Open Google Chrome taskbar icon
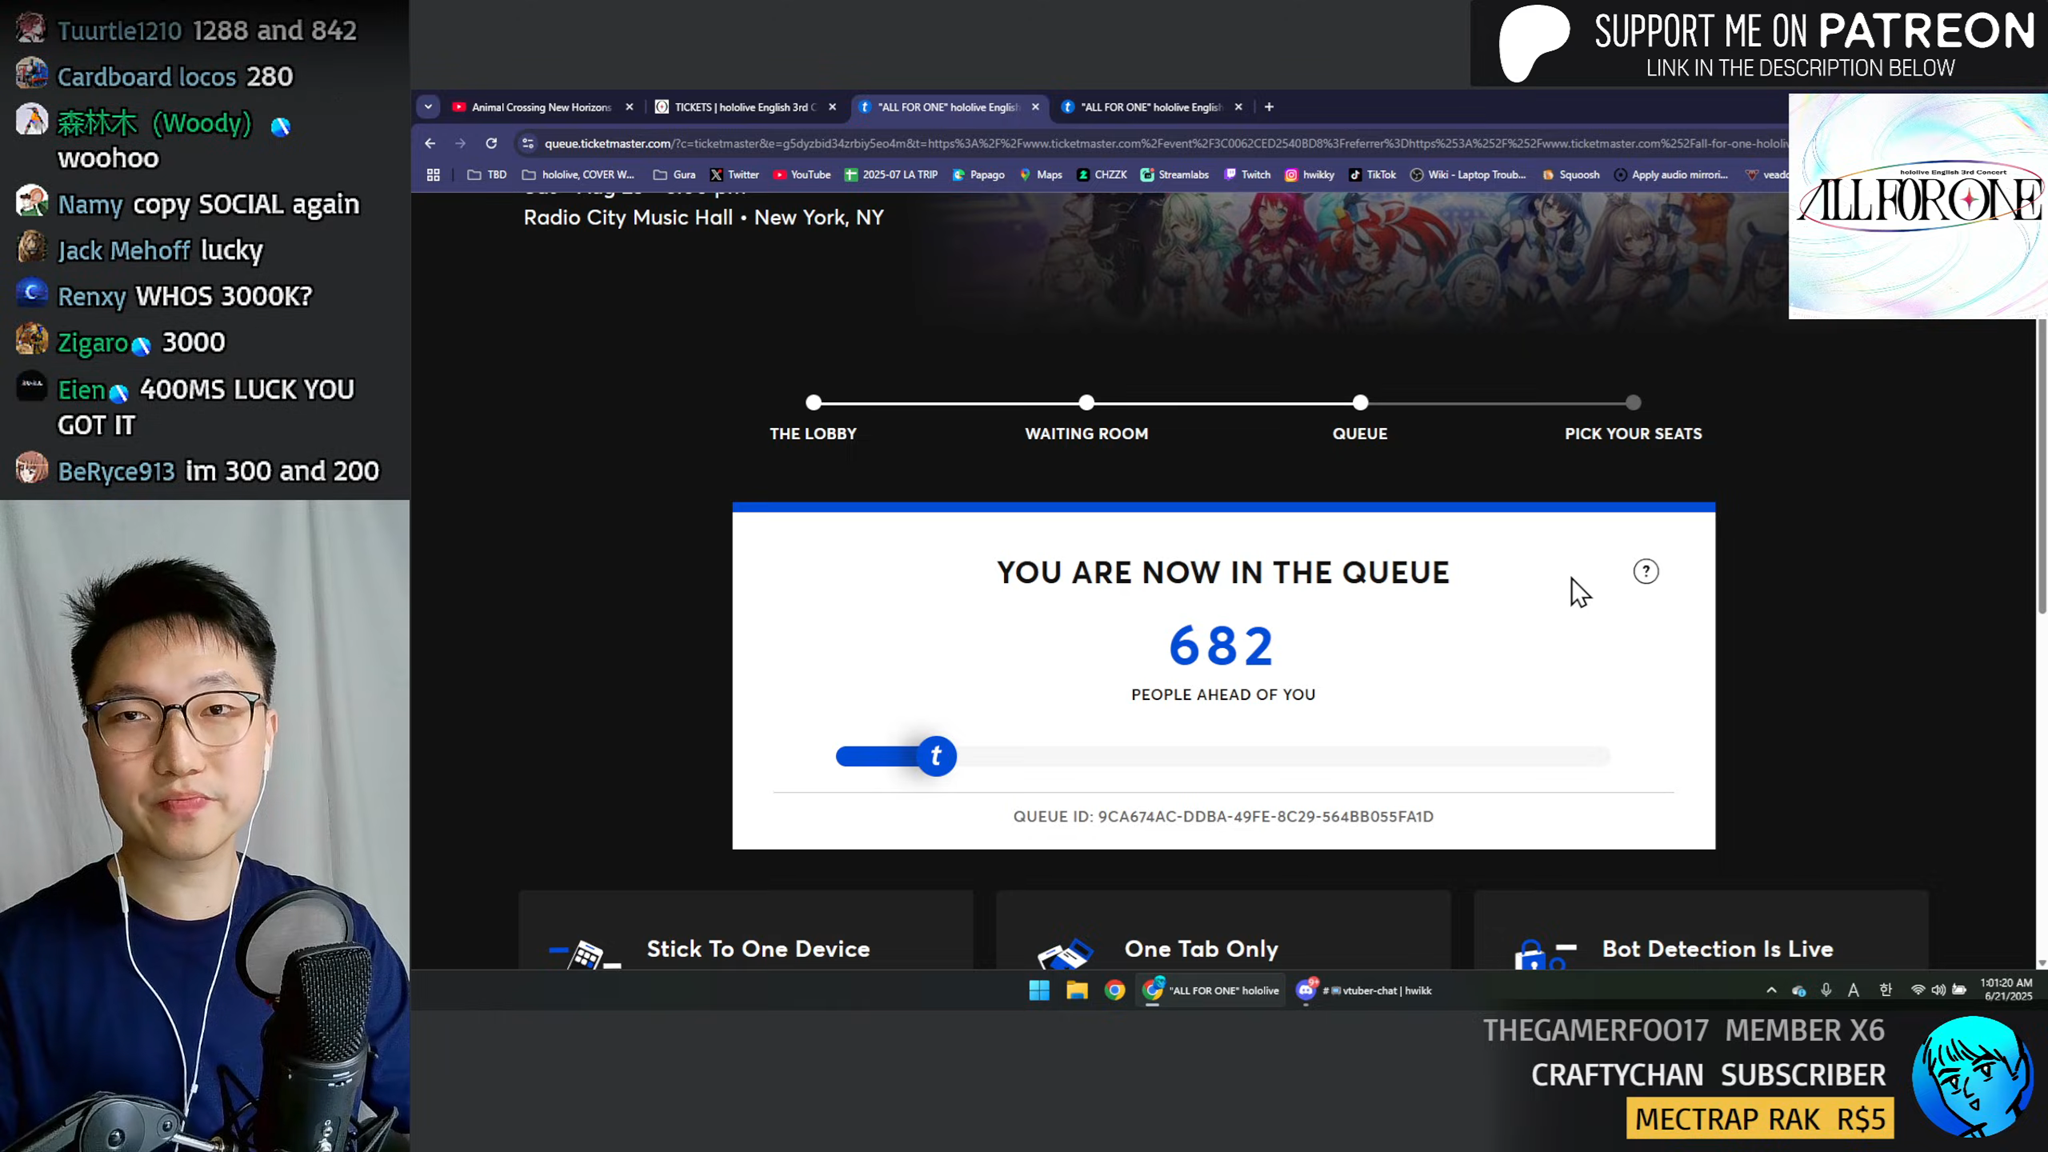The image size is (2048, 1152). (1115, 990)
